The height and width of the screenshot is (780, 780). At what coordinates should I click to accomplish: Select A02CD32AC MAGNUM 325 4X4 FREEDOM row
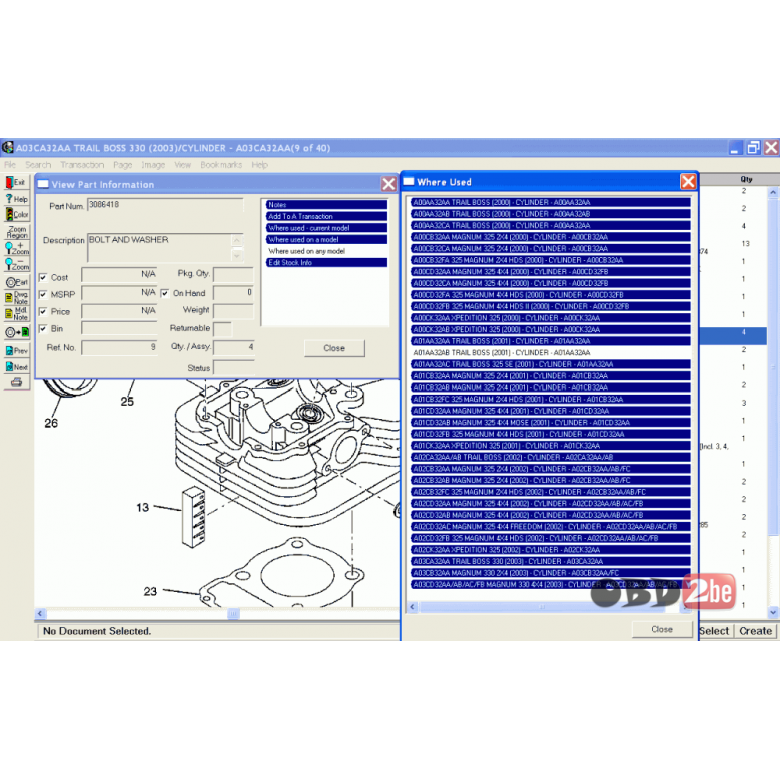point(550,526)
